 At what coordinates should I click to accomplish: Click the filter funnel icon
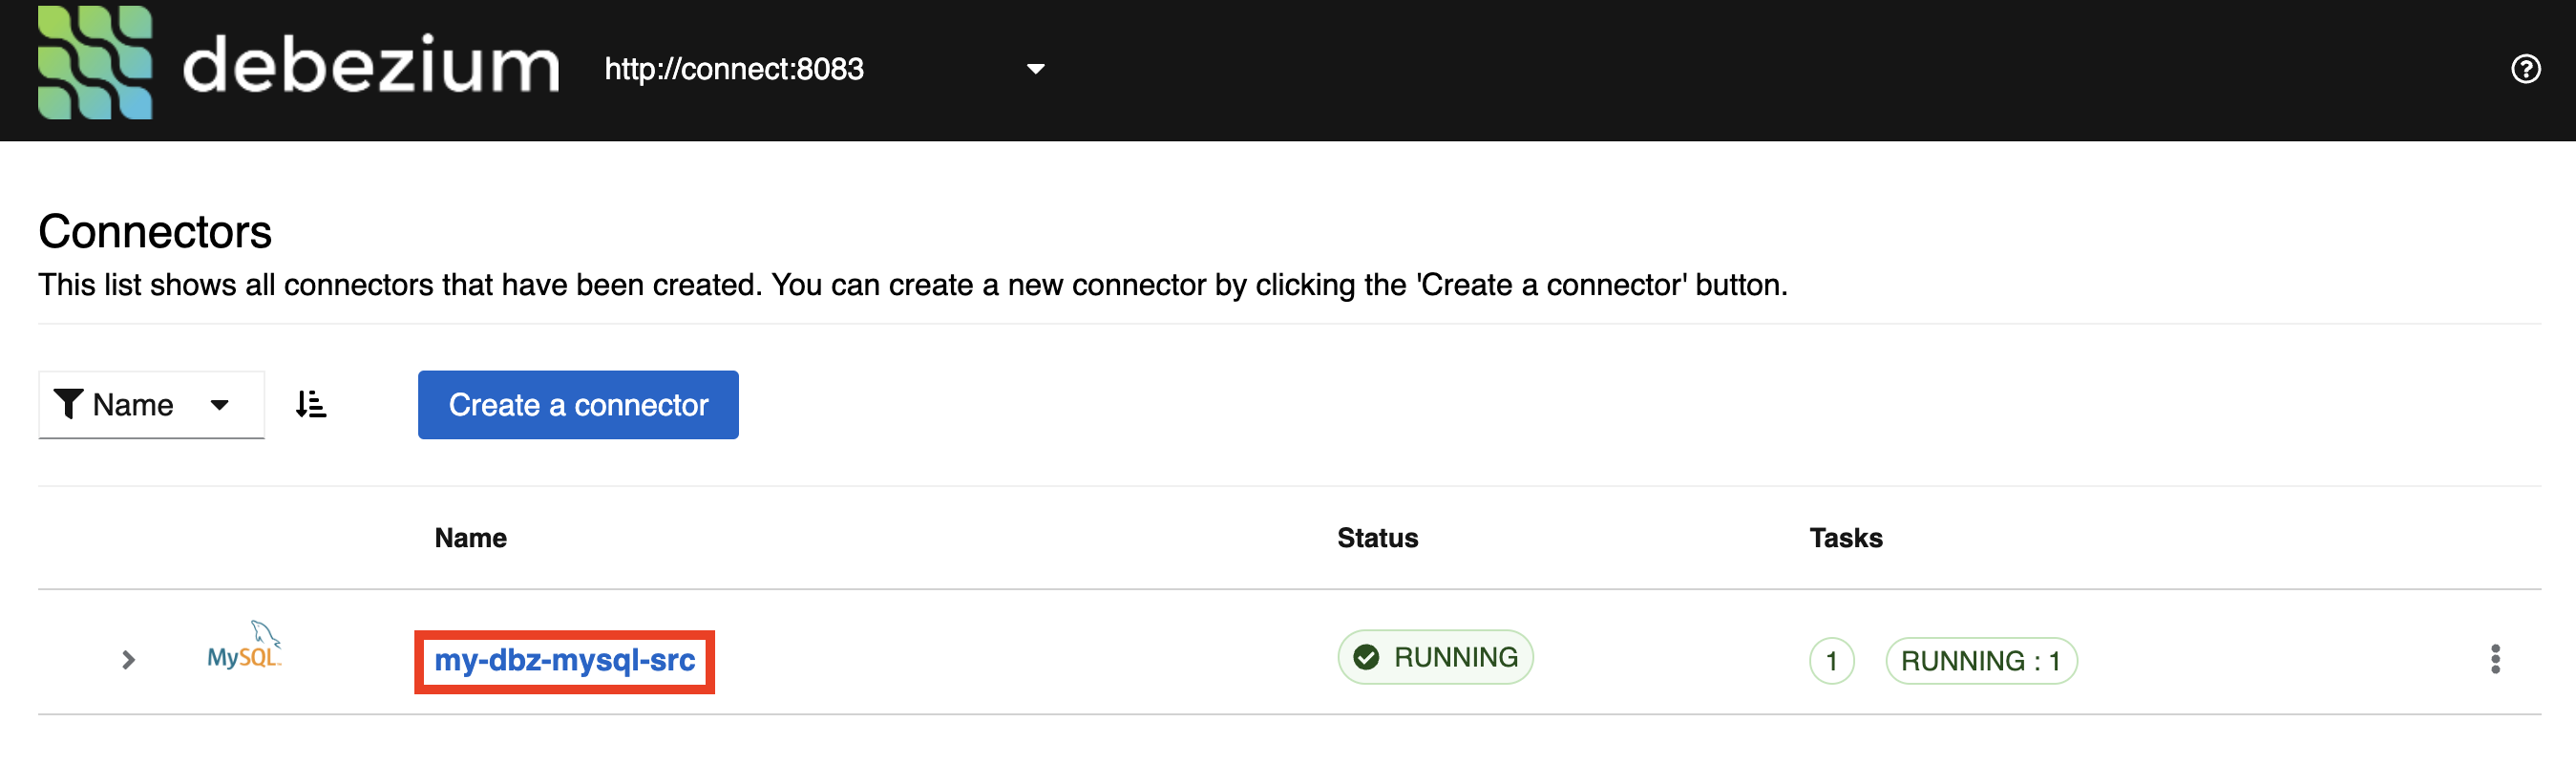68,404
